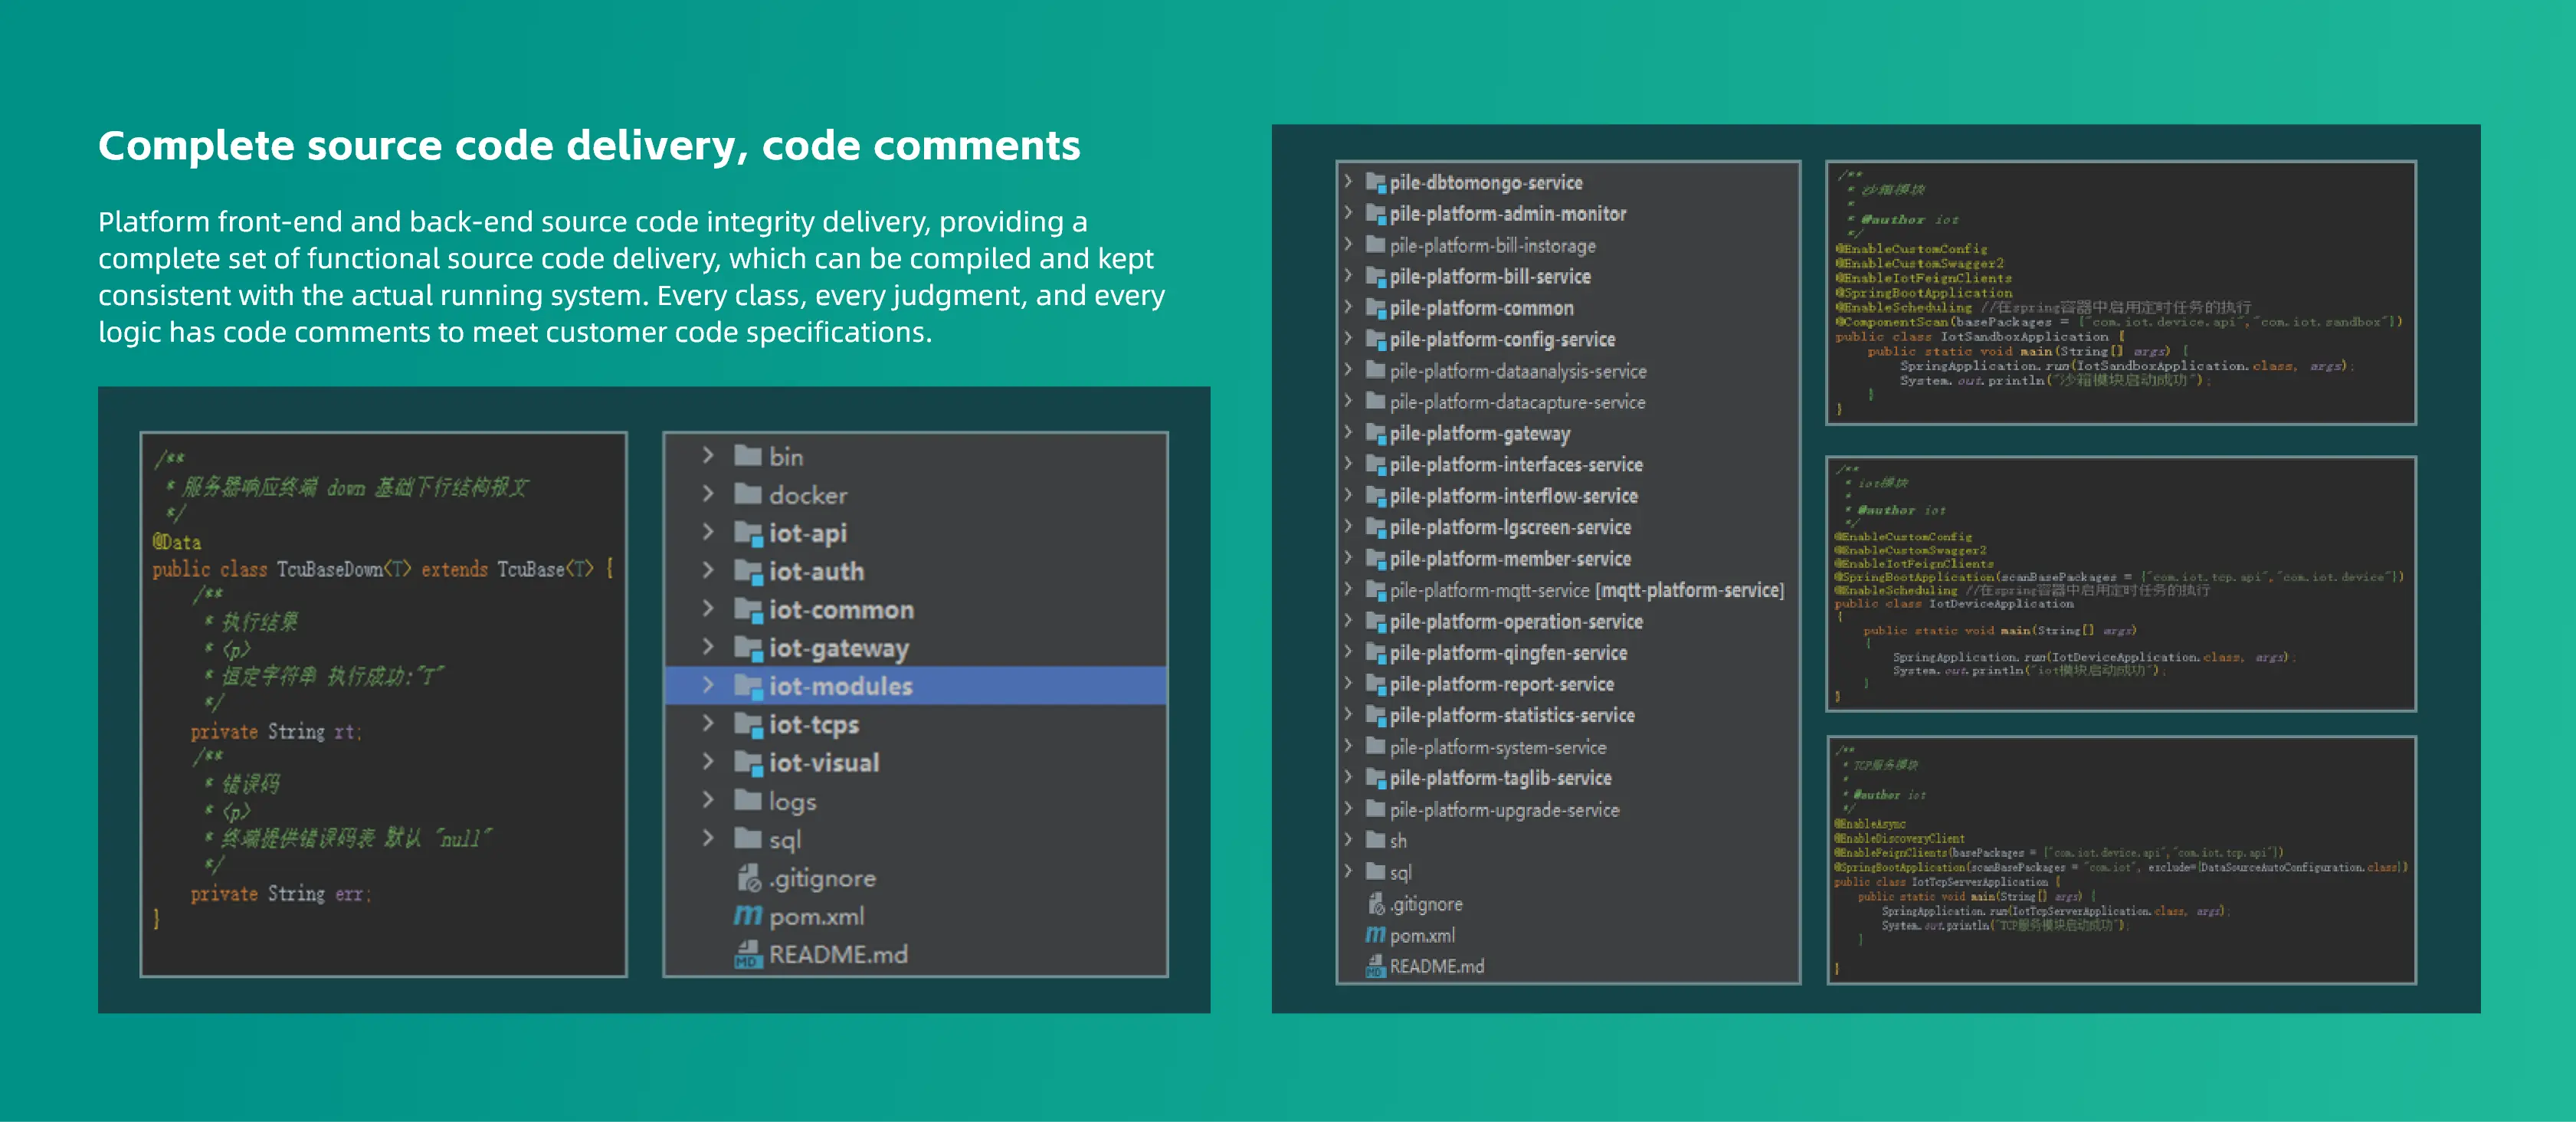Click the iot-api module folder icon
The width and height of the screenshot is (2576, 1122).
(748, 533)
